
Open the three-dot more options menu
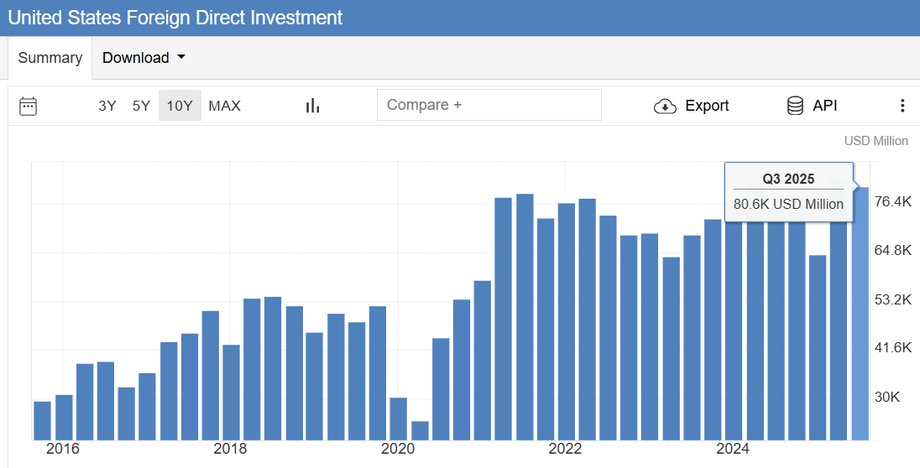tap(902, 106)
